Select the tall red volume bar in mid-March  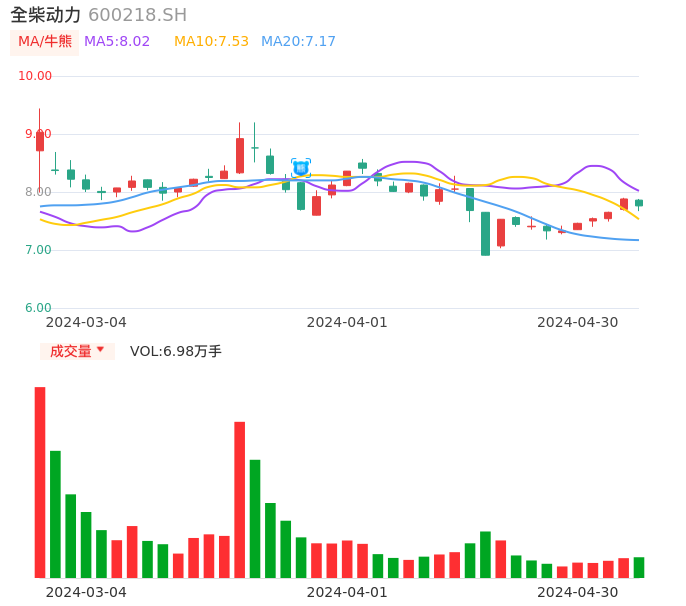pyautogui.click(x=240, y=499)
